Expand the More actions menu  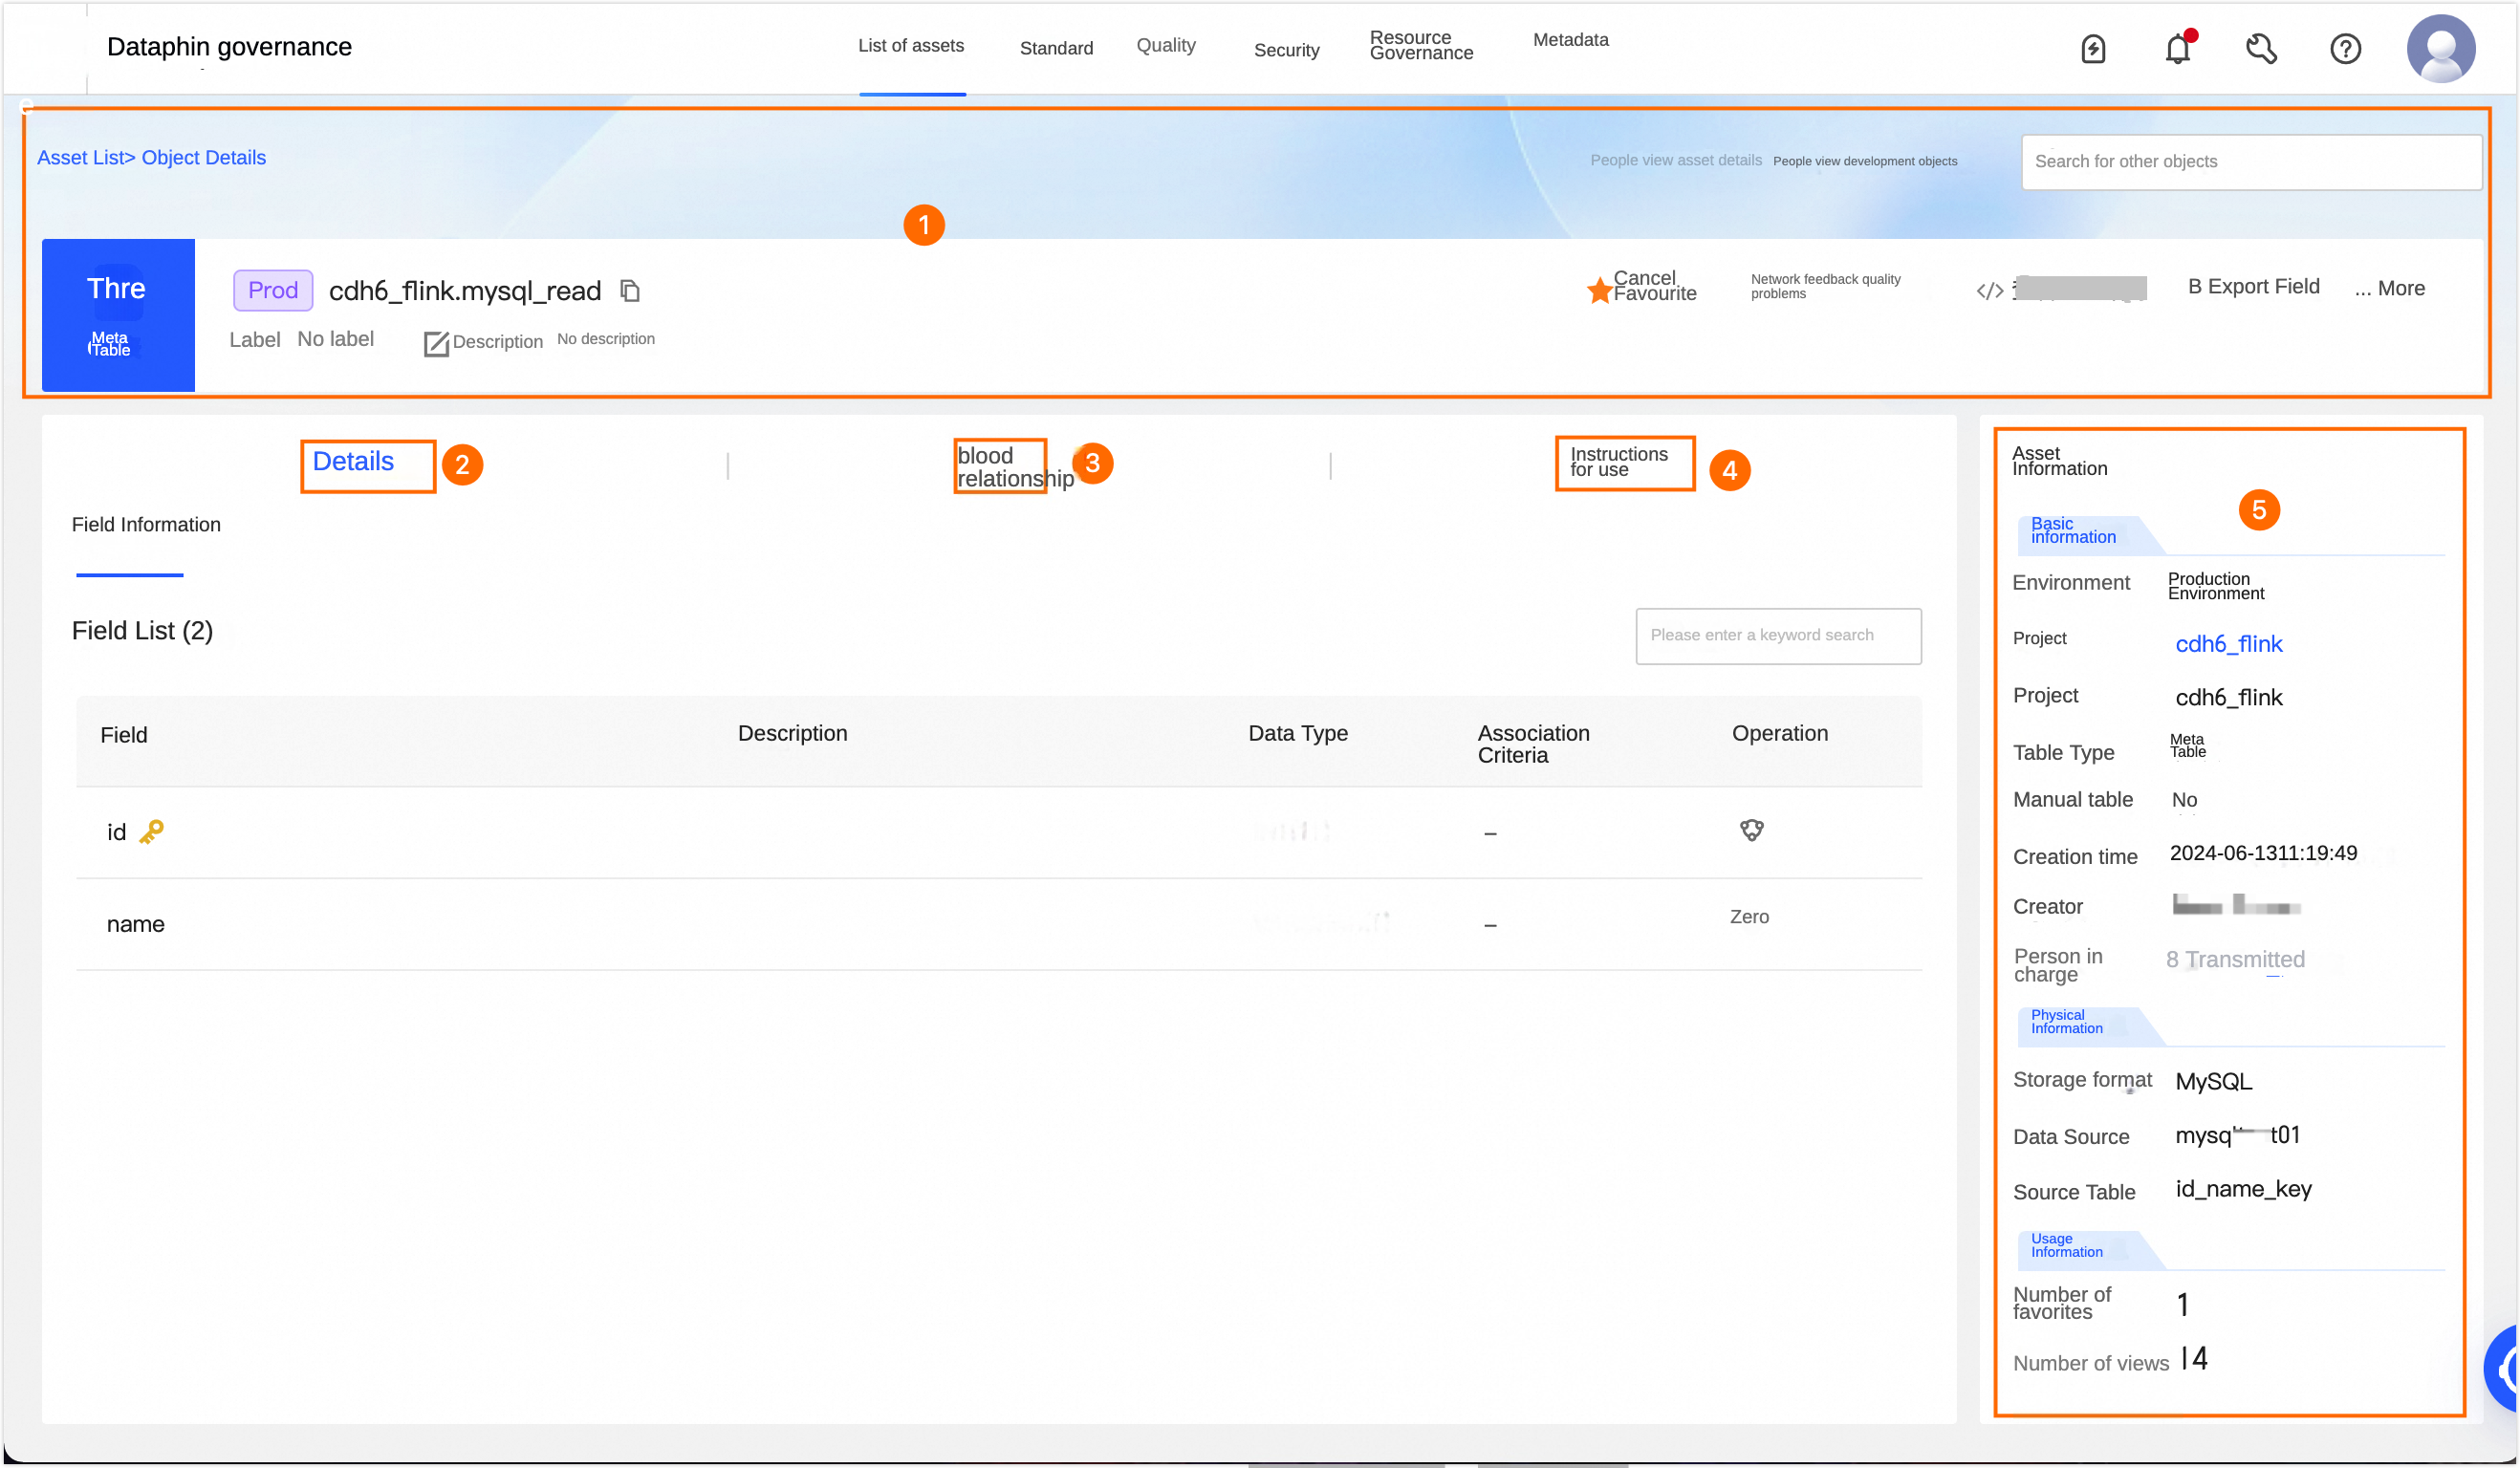pyautogui.click(x=2389, y=289)
